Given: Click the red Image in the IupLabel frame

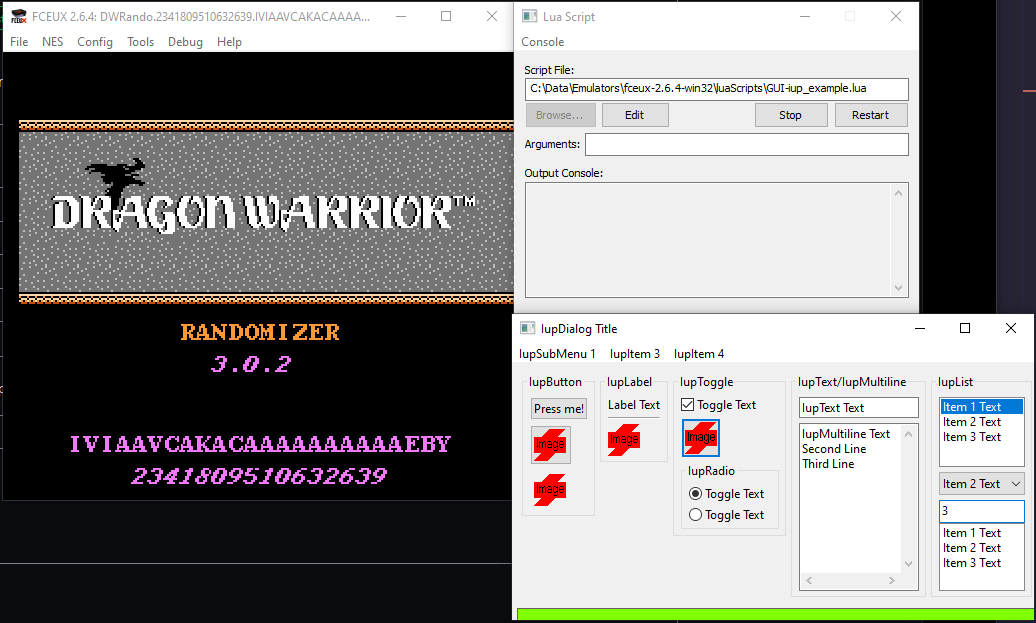Looking at the screenshot, I should click(624, 439).
